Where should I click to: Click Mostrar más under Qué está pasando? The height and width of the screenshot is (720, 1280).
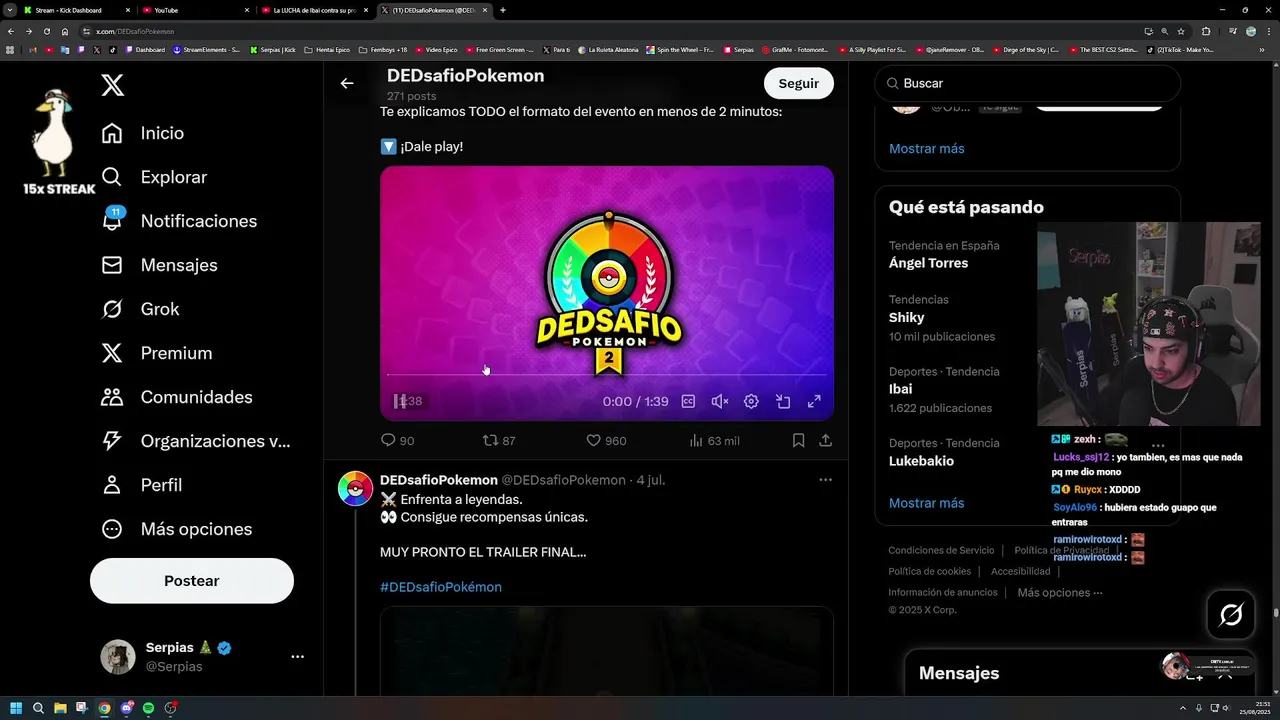click(x=927, y=503)
